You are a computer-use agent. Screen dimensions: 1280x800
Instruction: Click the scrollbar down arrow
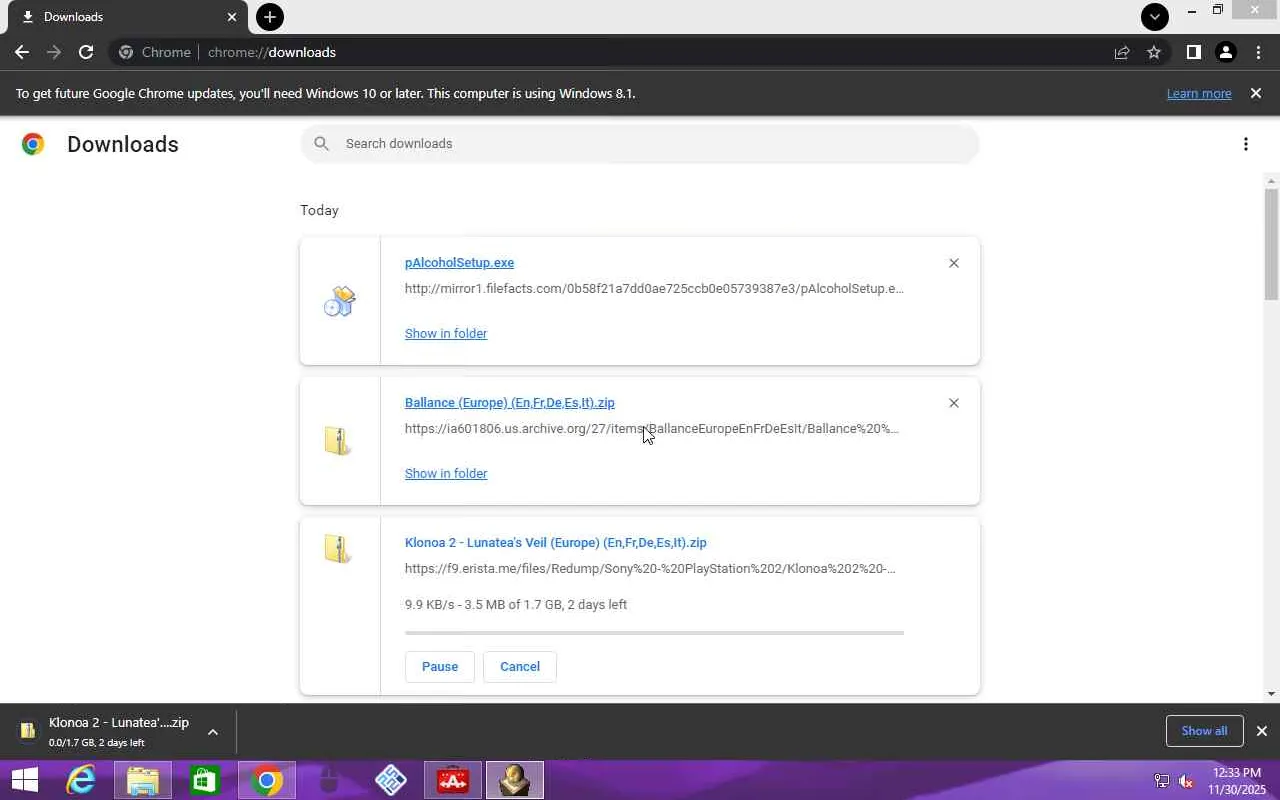1272,694
